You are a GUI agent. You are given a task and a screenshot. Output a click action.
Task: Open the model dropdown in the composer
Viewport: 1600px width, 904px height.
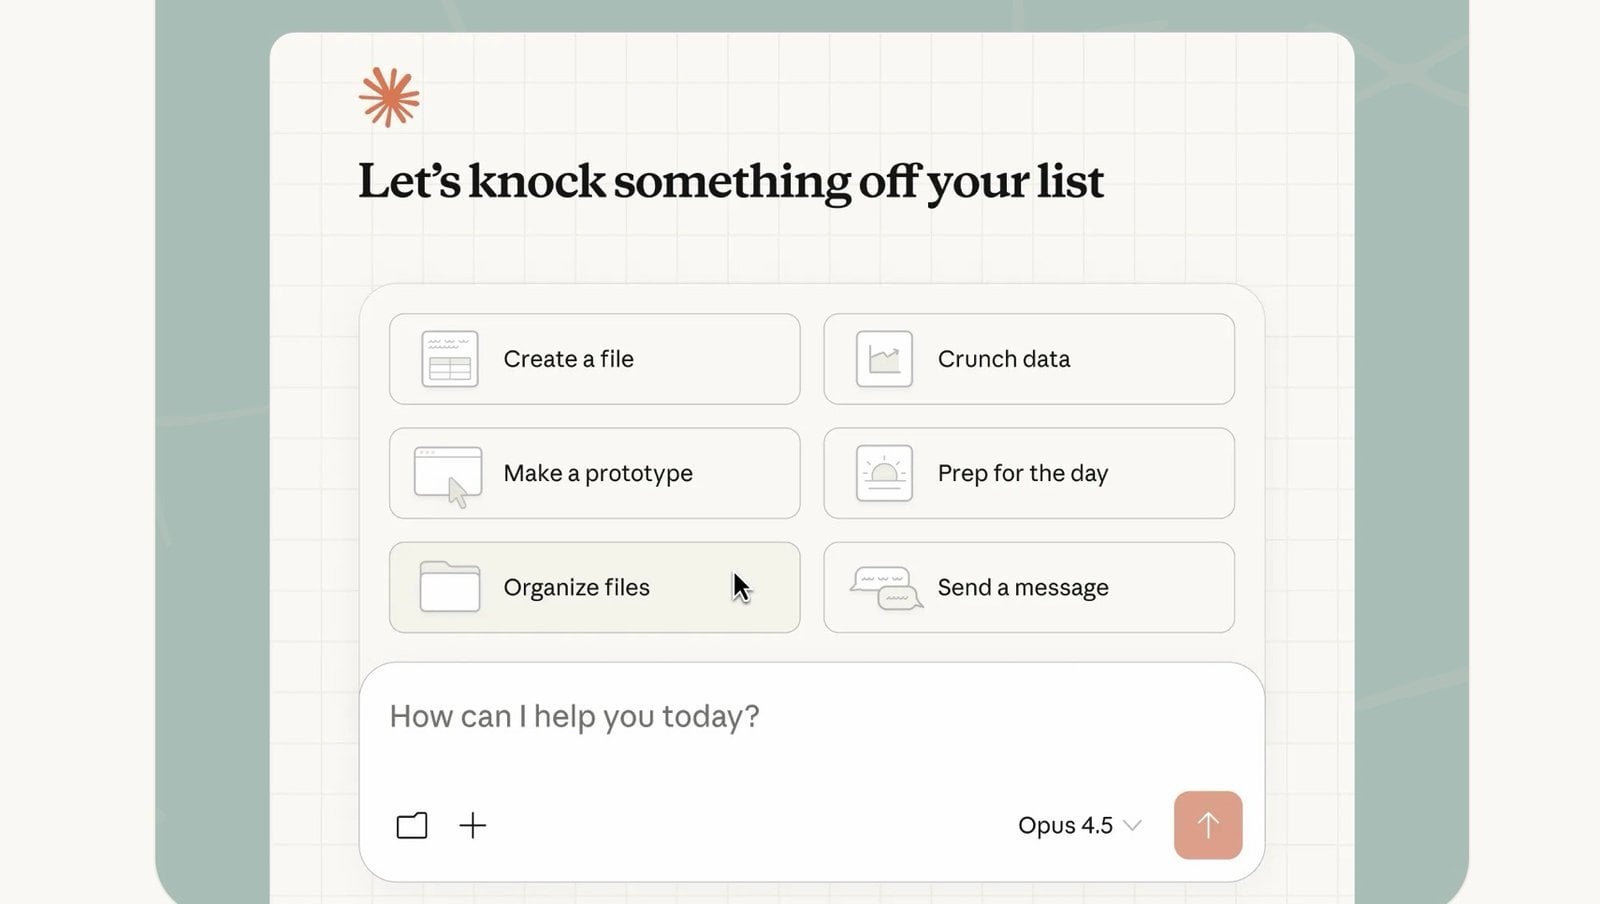[1078, 825]
